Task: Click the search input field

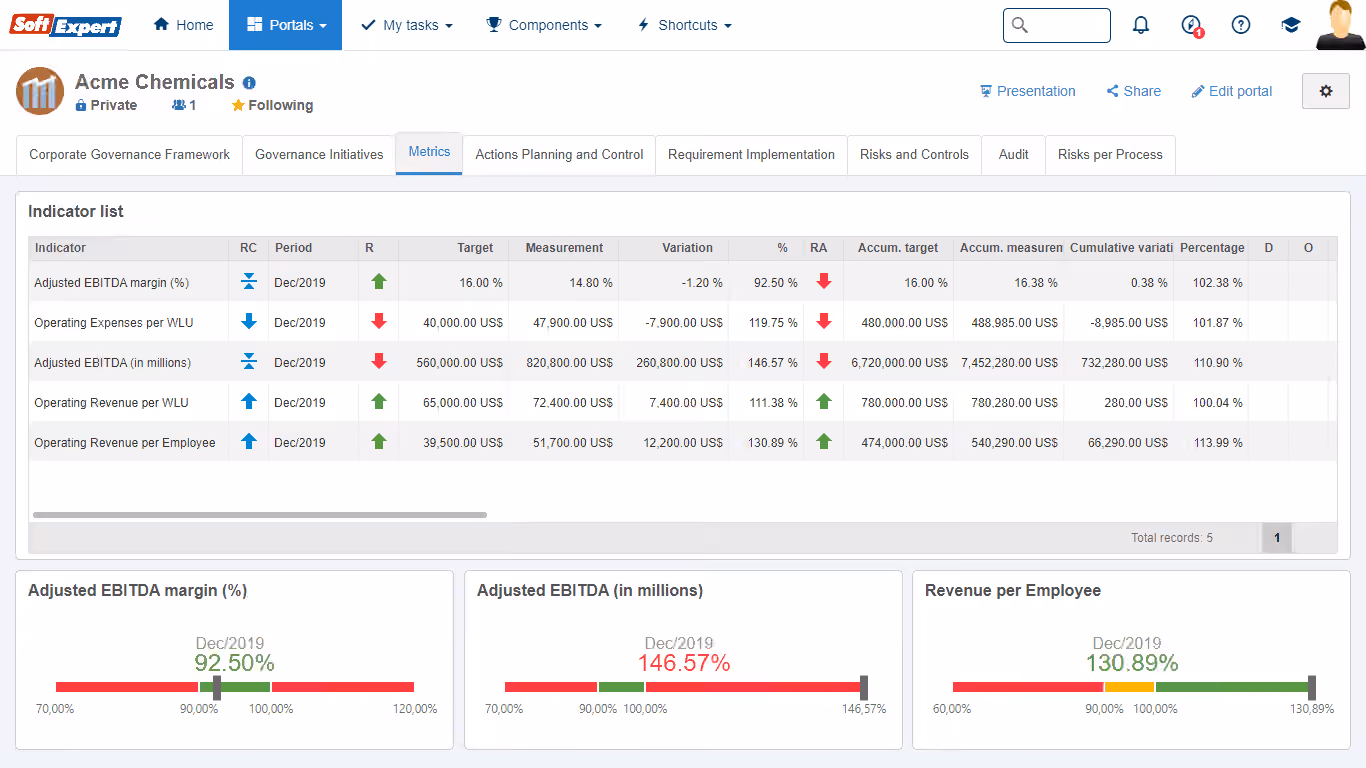Action: 1056,25
